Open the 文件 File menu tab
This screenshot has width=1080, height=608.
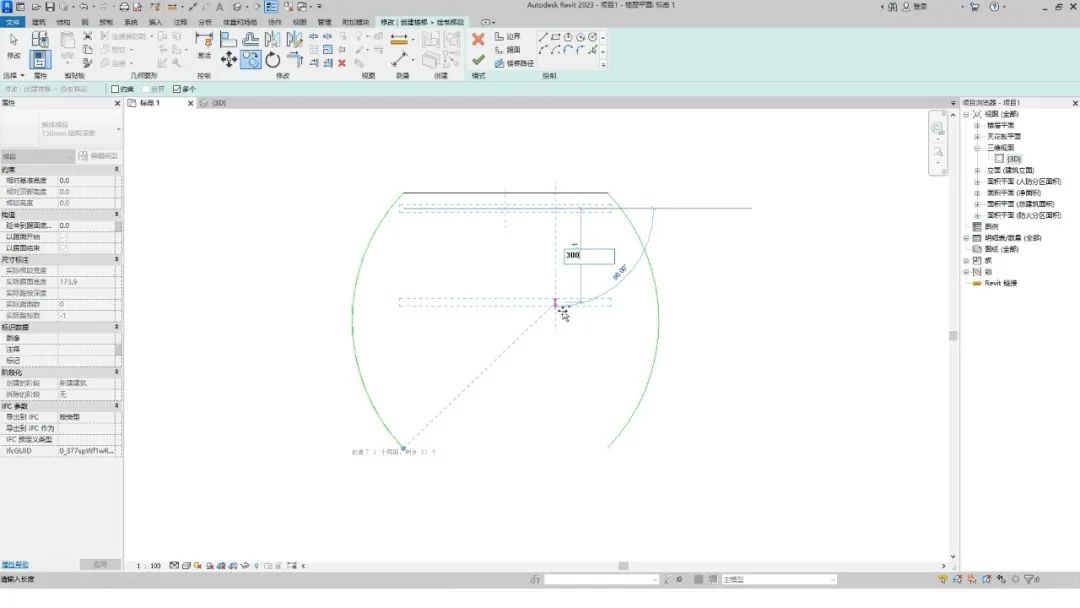pos(12,22)
